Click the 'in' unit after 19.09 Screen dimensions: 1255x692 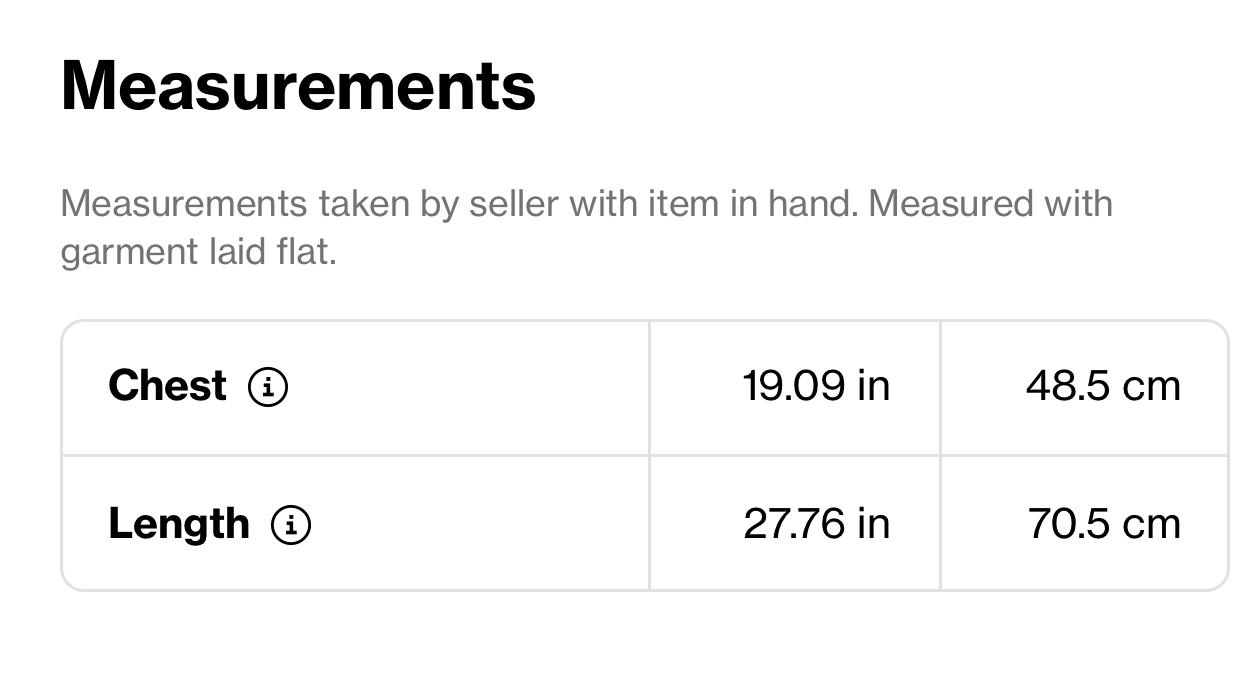pyautogui.click(x=873, y=386)
